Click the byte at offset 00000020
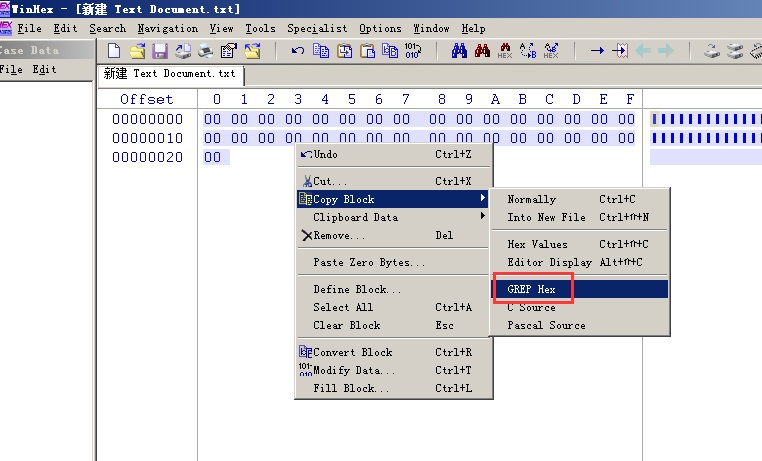 tap(212, 157)
